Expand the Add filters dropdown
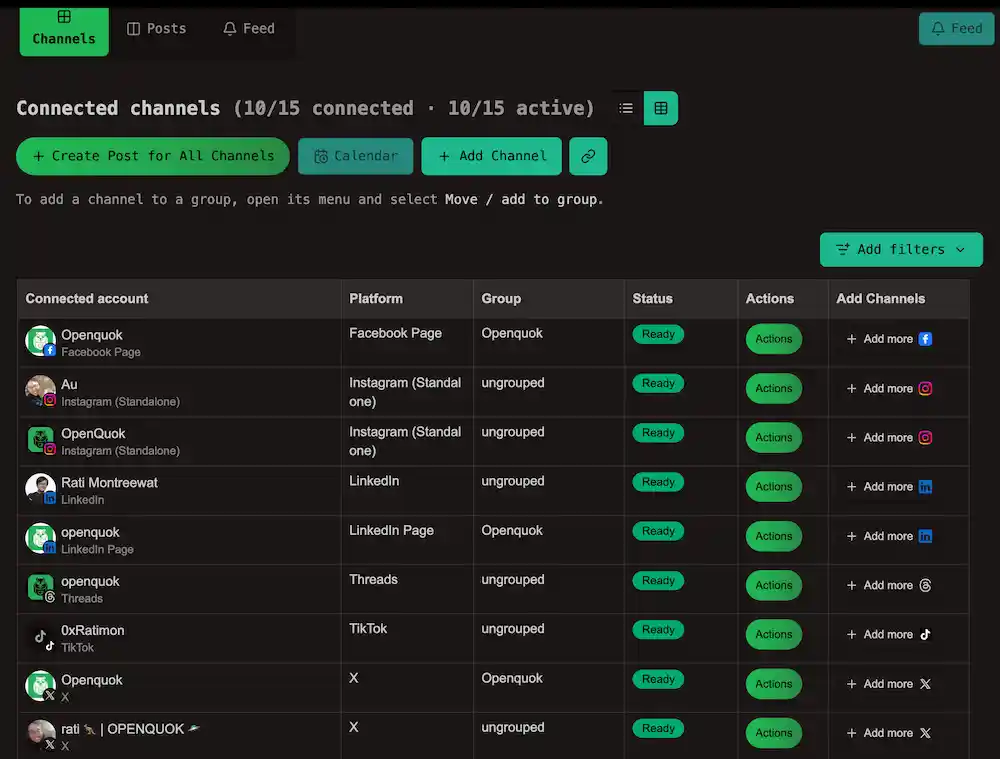The width and height of the screenshot is (1000, 759). point(901,249)
